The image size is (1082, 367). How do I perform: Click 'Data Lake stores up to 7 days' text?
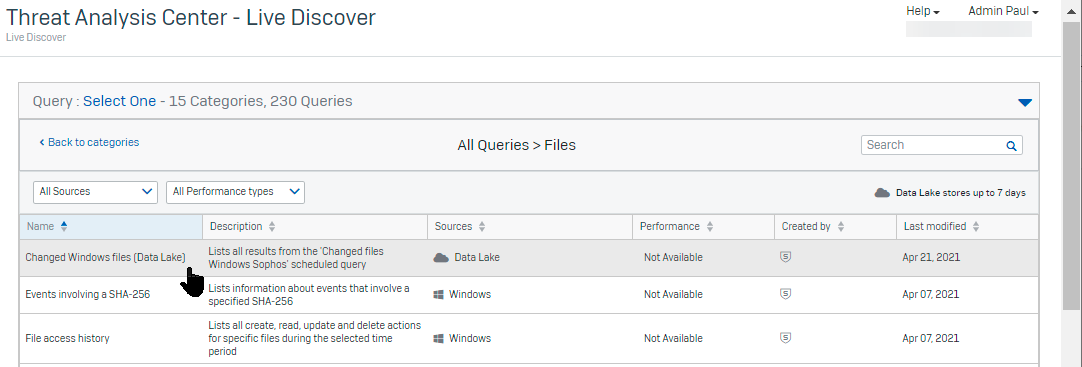coord(961,193)
